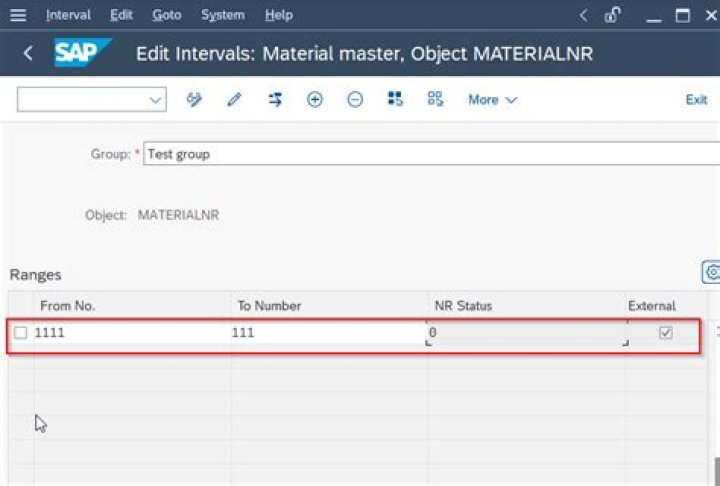720x486 pixels.
Task: Click the select all rows icon
Action: (395, 100)
